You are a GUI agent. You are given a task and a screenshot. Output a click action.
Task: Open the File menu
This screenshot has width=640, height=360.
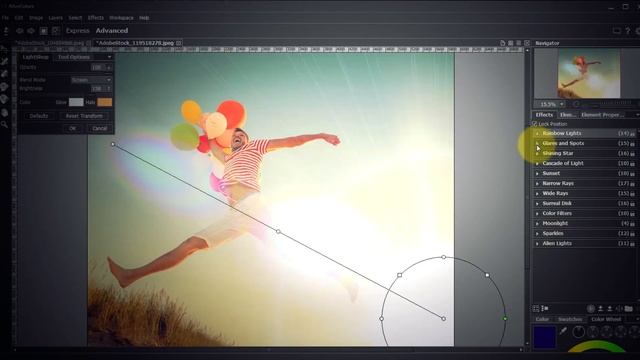click(5, 18)
